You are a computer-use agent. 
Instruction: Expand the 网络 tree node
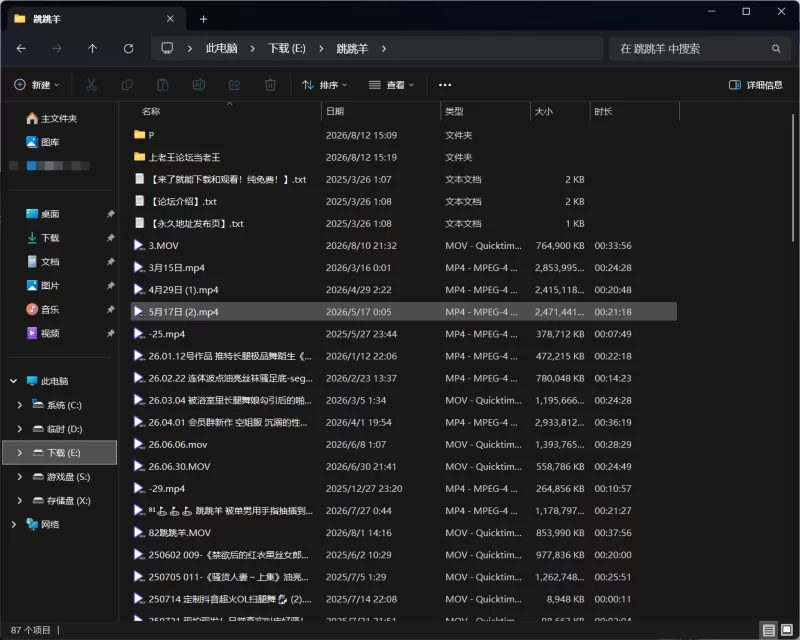[x=14, y=524]
